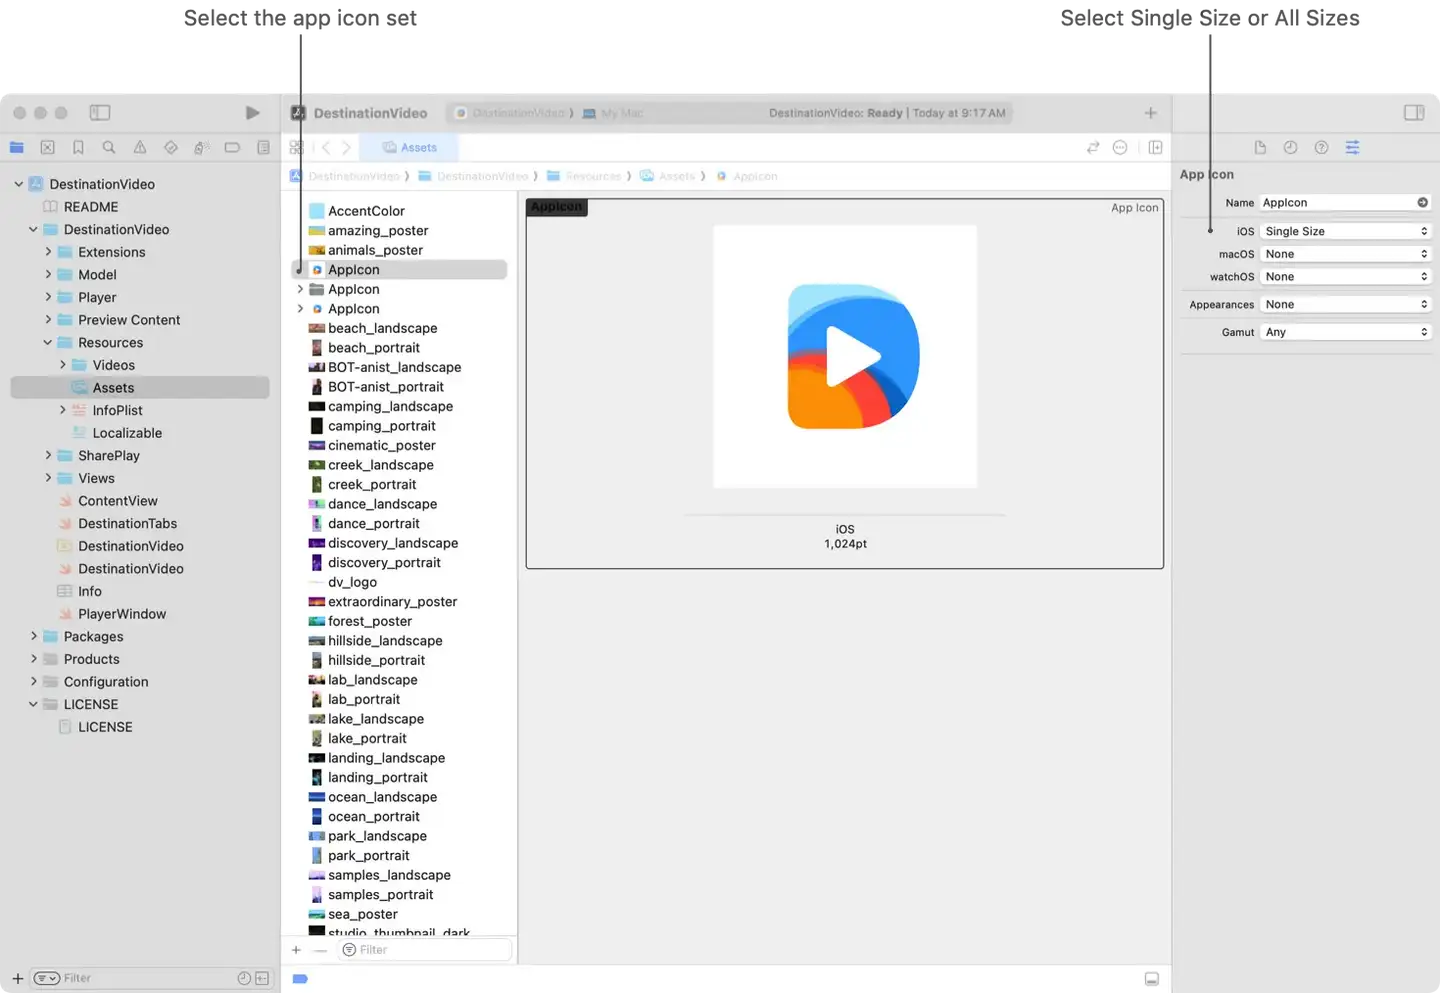Screen dimensions: 1440x993
Task: Select the Assets editor tab
Action: pos(410,147)
